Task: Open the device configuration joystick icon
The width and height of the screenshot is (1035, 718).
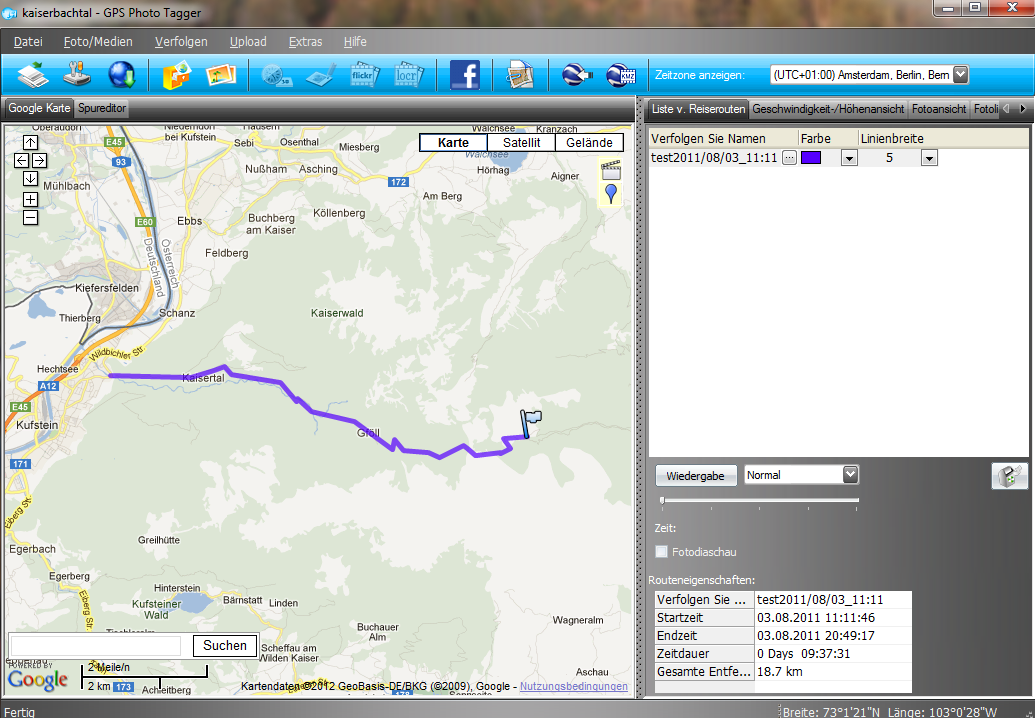Action: (x=77, y=75)
